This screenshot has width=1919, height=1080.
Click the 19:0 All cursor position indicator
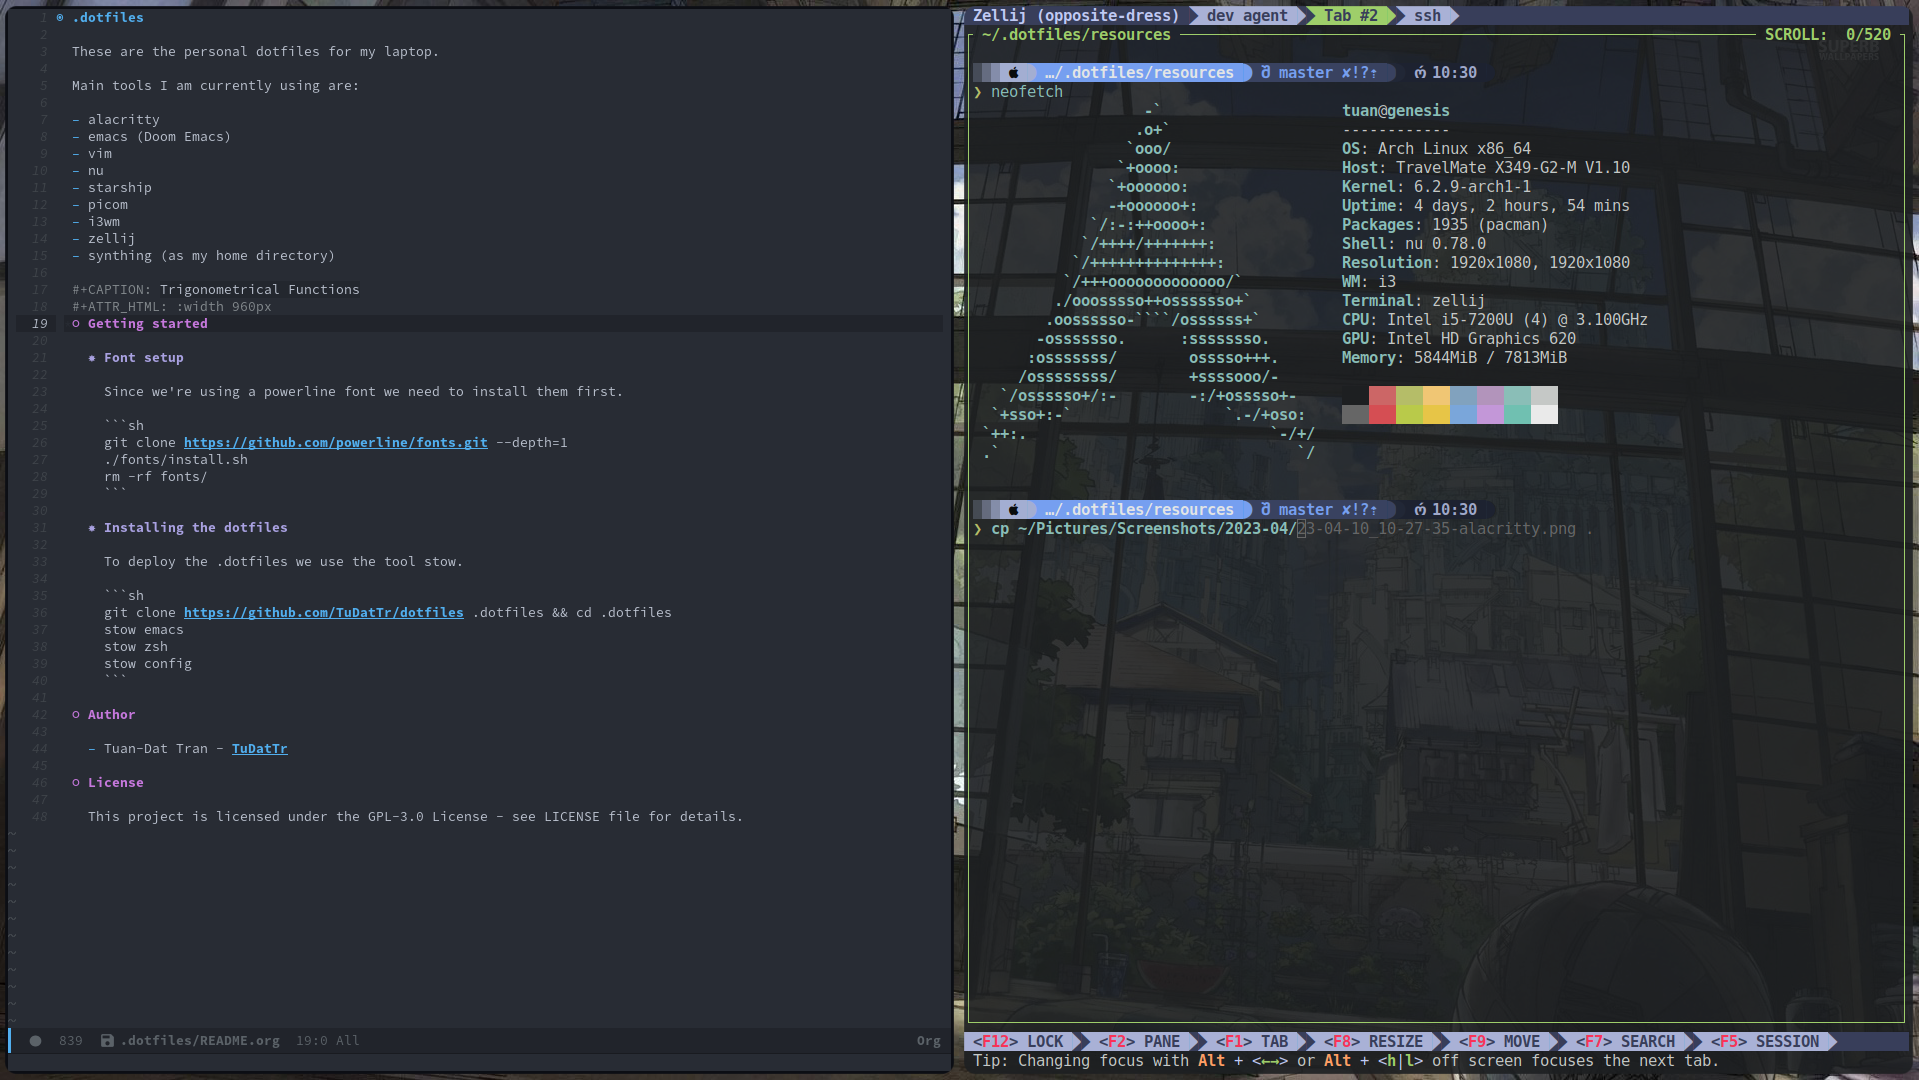point(328,1041)
